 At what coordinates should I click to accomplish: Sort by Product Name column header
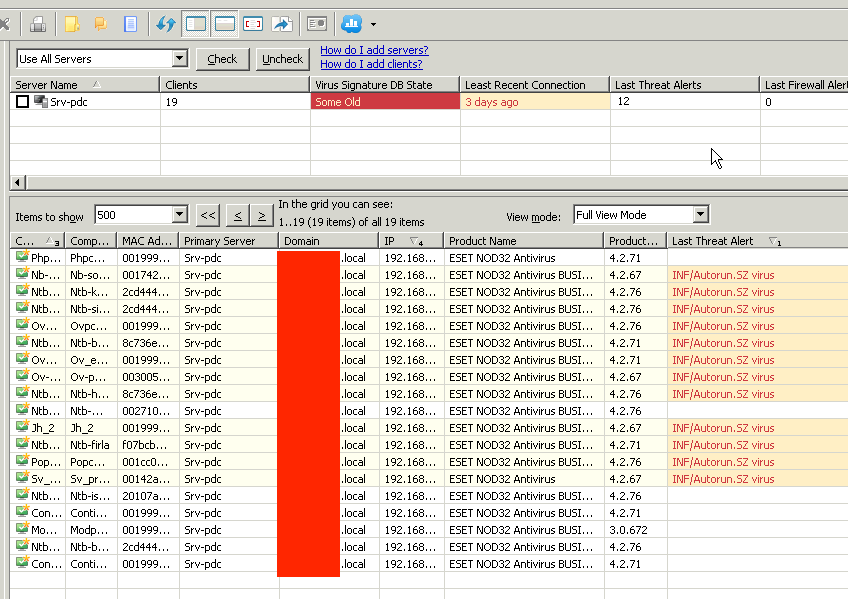point(524,241)
